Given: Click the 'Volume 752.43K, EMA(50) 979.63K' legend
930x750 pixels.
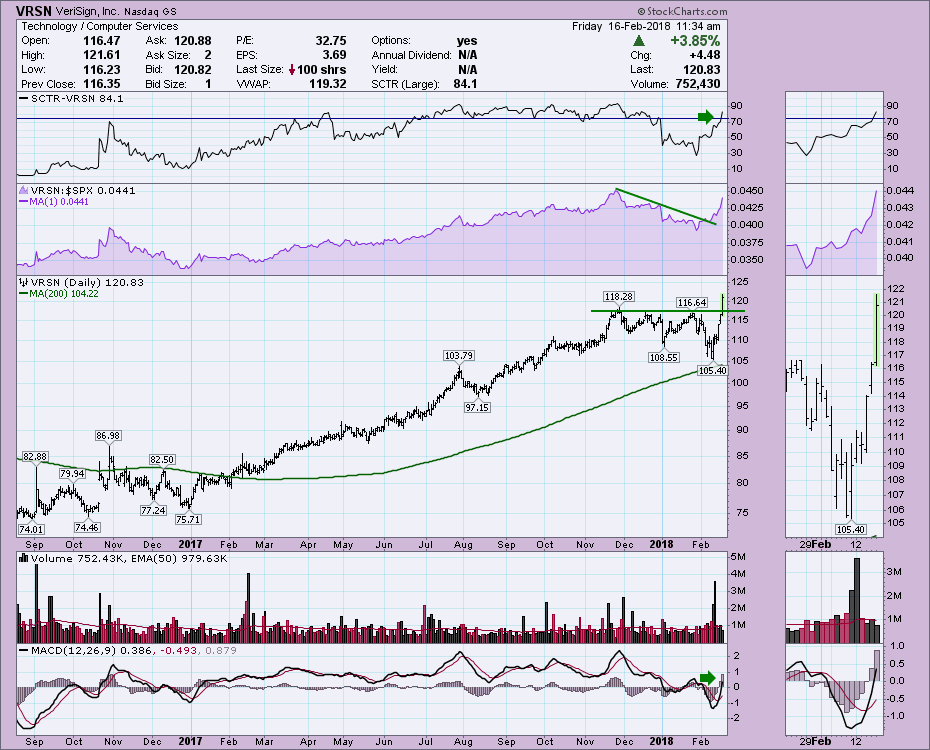Looking at the screenshot, I should tap(129, 558).
